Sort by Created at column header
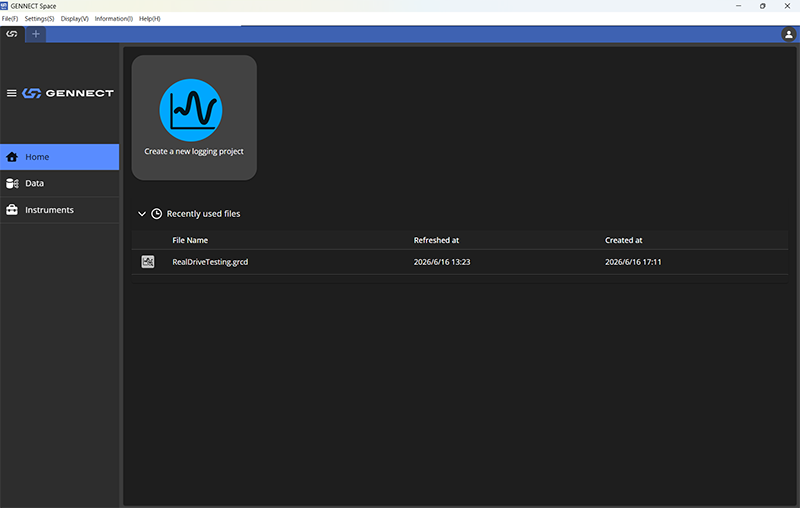Viewport: 800px width, 508px height. click(623, 240)
